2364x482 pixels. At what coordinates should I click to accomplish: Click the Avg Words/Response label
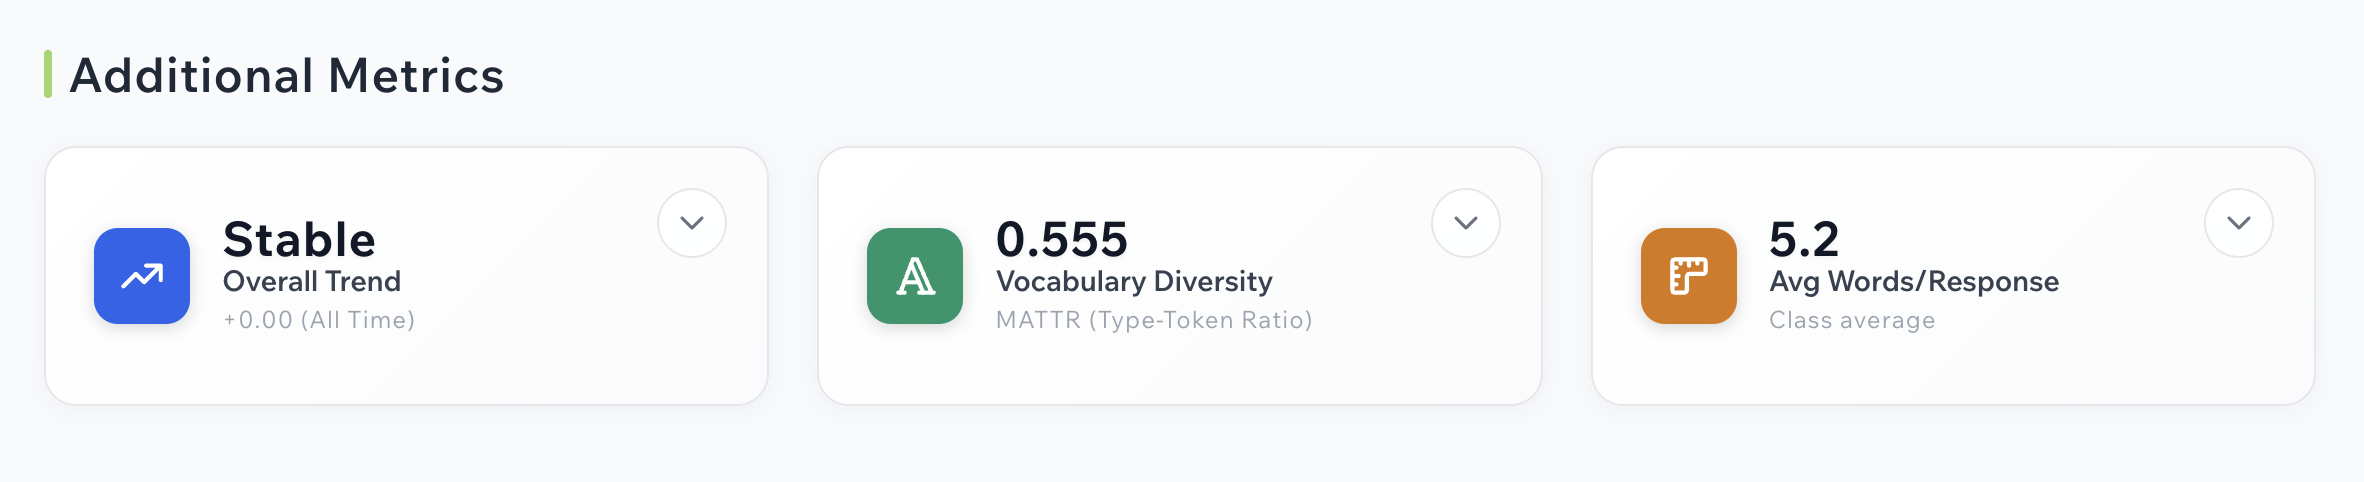[1914, 282]
